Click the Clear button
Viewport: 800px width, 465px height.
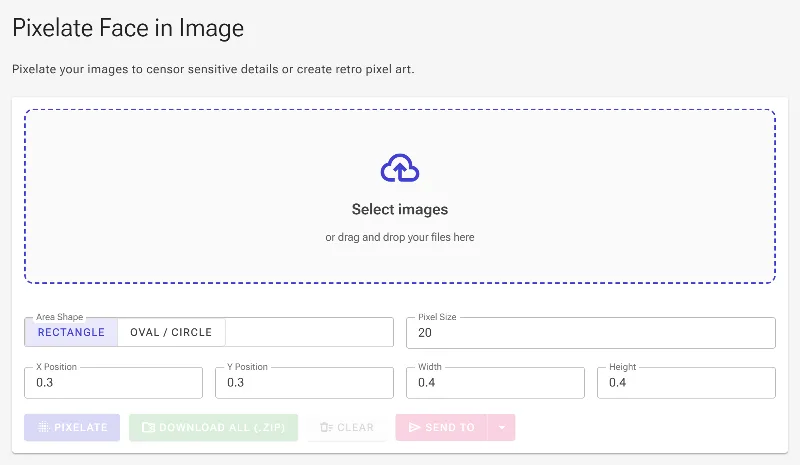(347, 427)
